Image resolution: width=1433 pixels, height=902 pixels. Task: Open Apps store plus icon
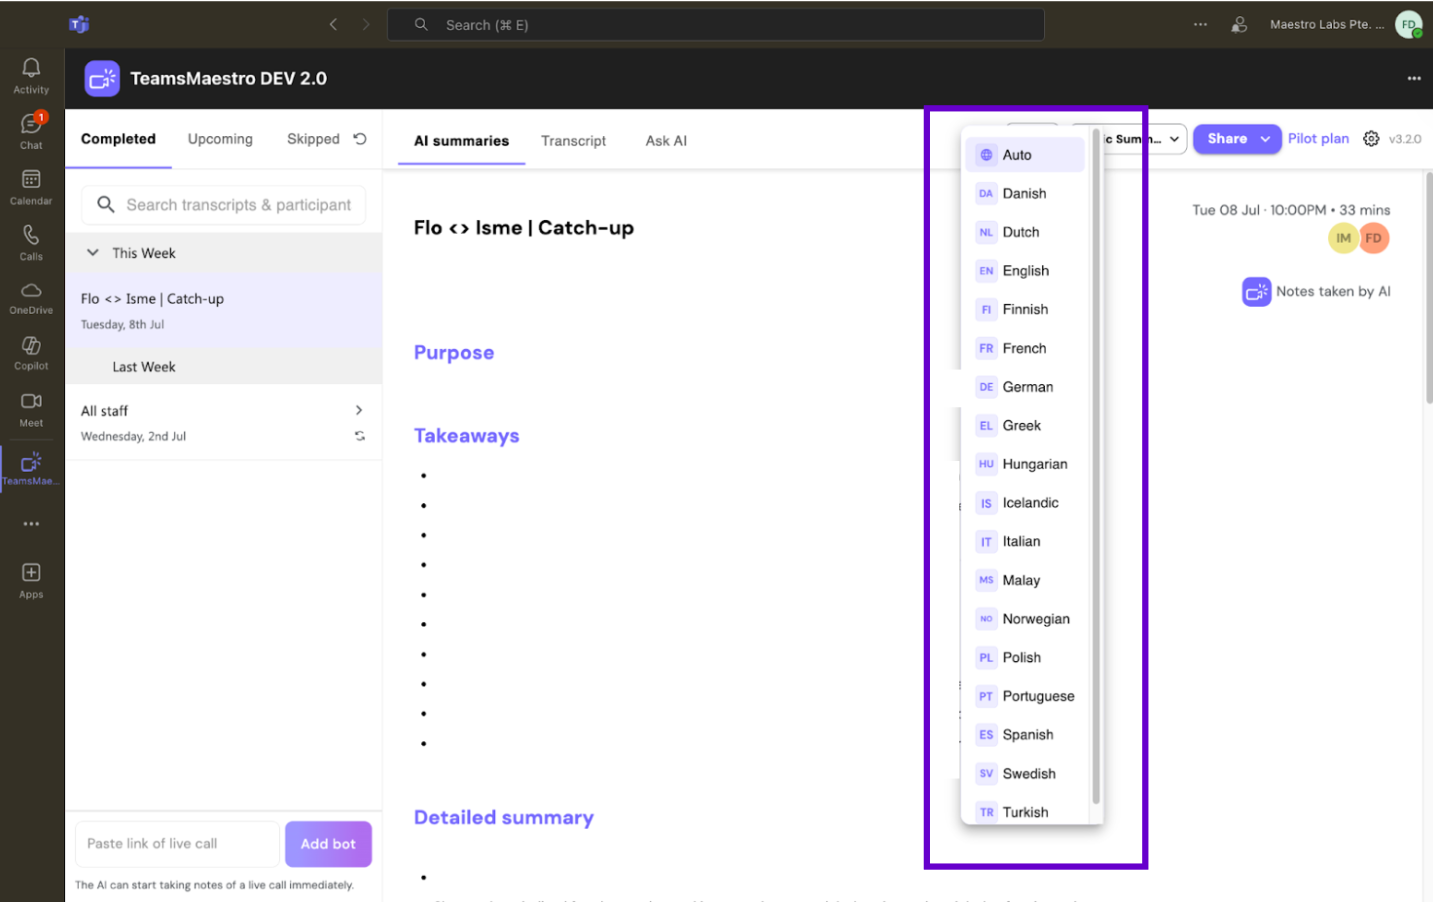click(x=31, y=580)
